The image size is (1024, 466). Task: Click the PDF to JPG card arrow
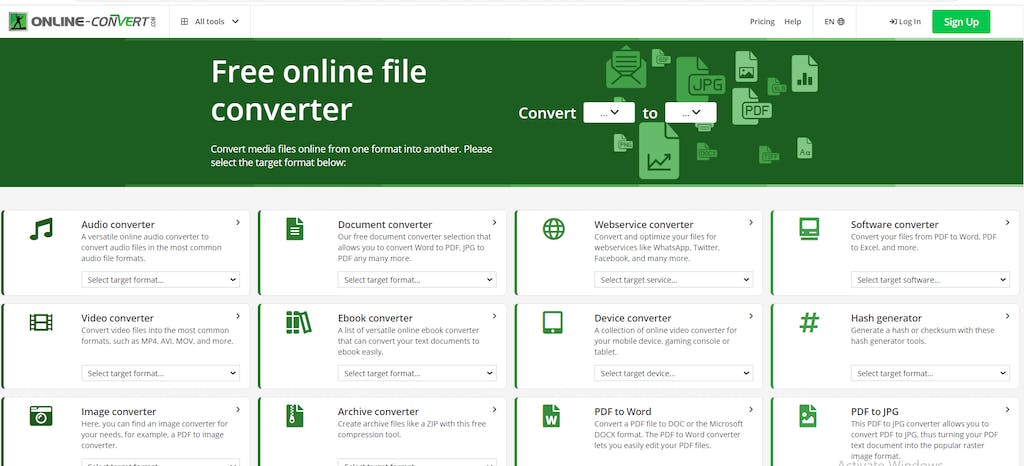(1007, 409)
